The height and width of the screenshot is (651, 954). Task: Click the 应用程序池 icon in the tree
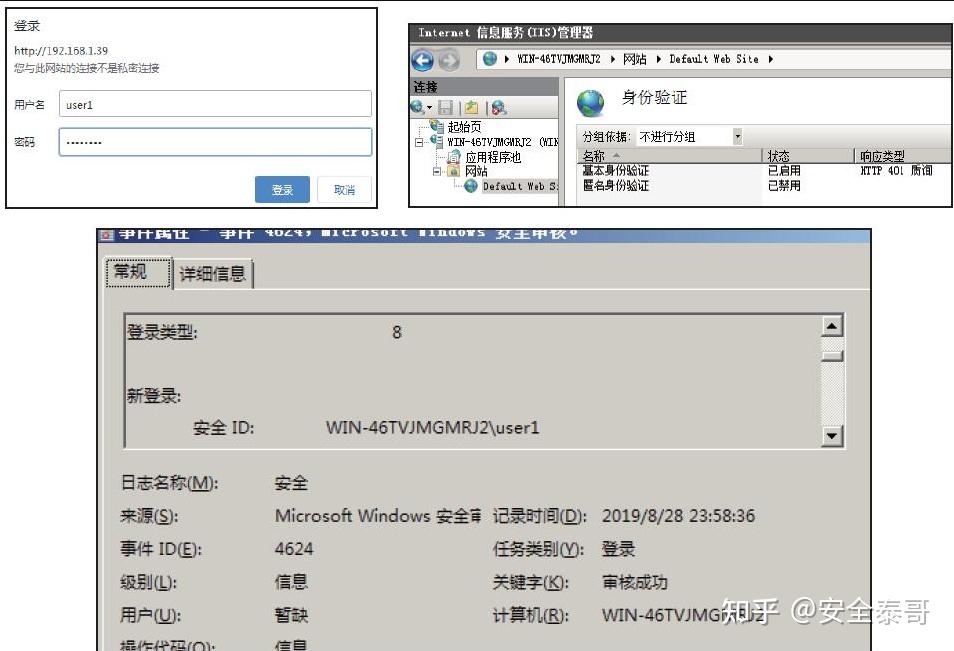[x=455, y=156]
